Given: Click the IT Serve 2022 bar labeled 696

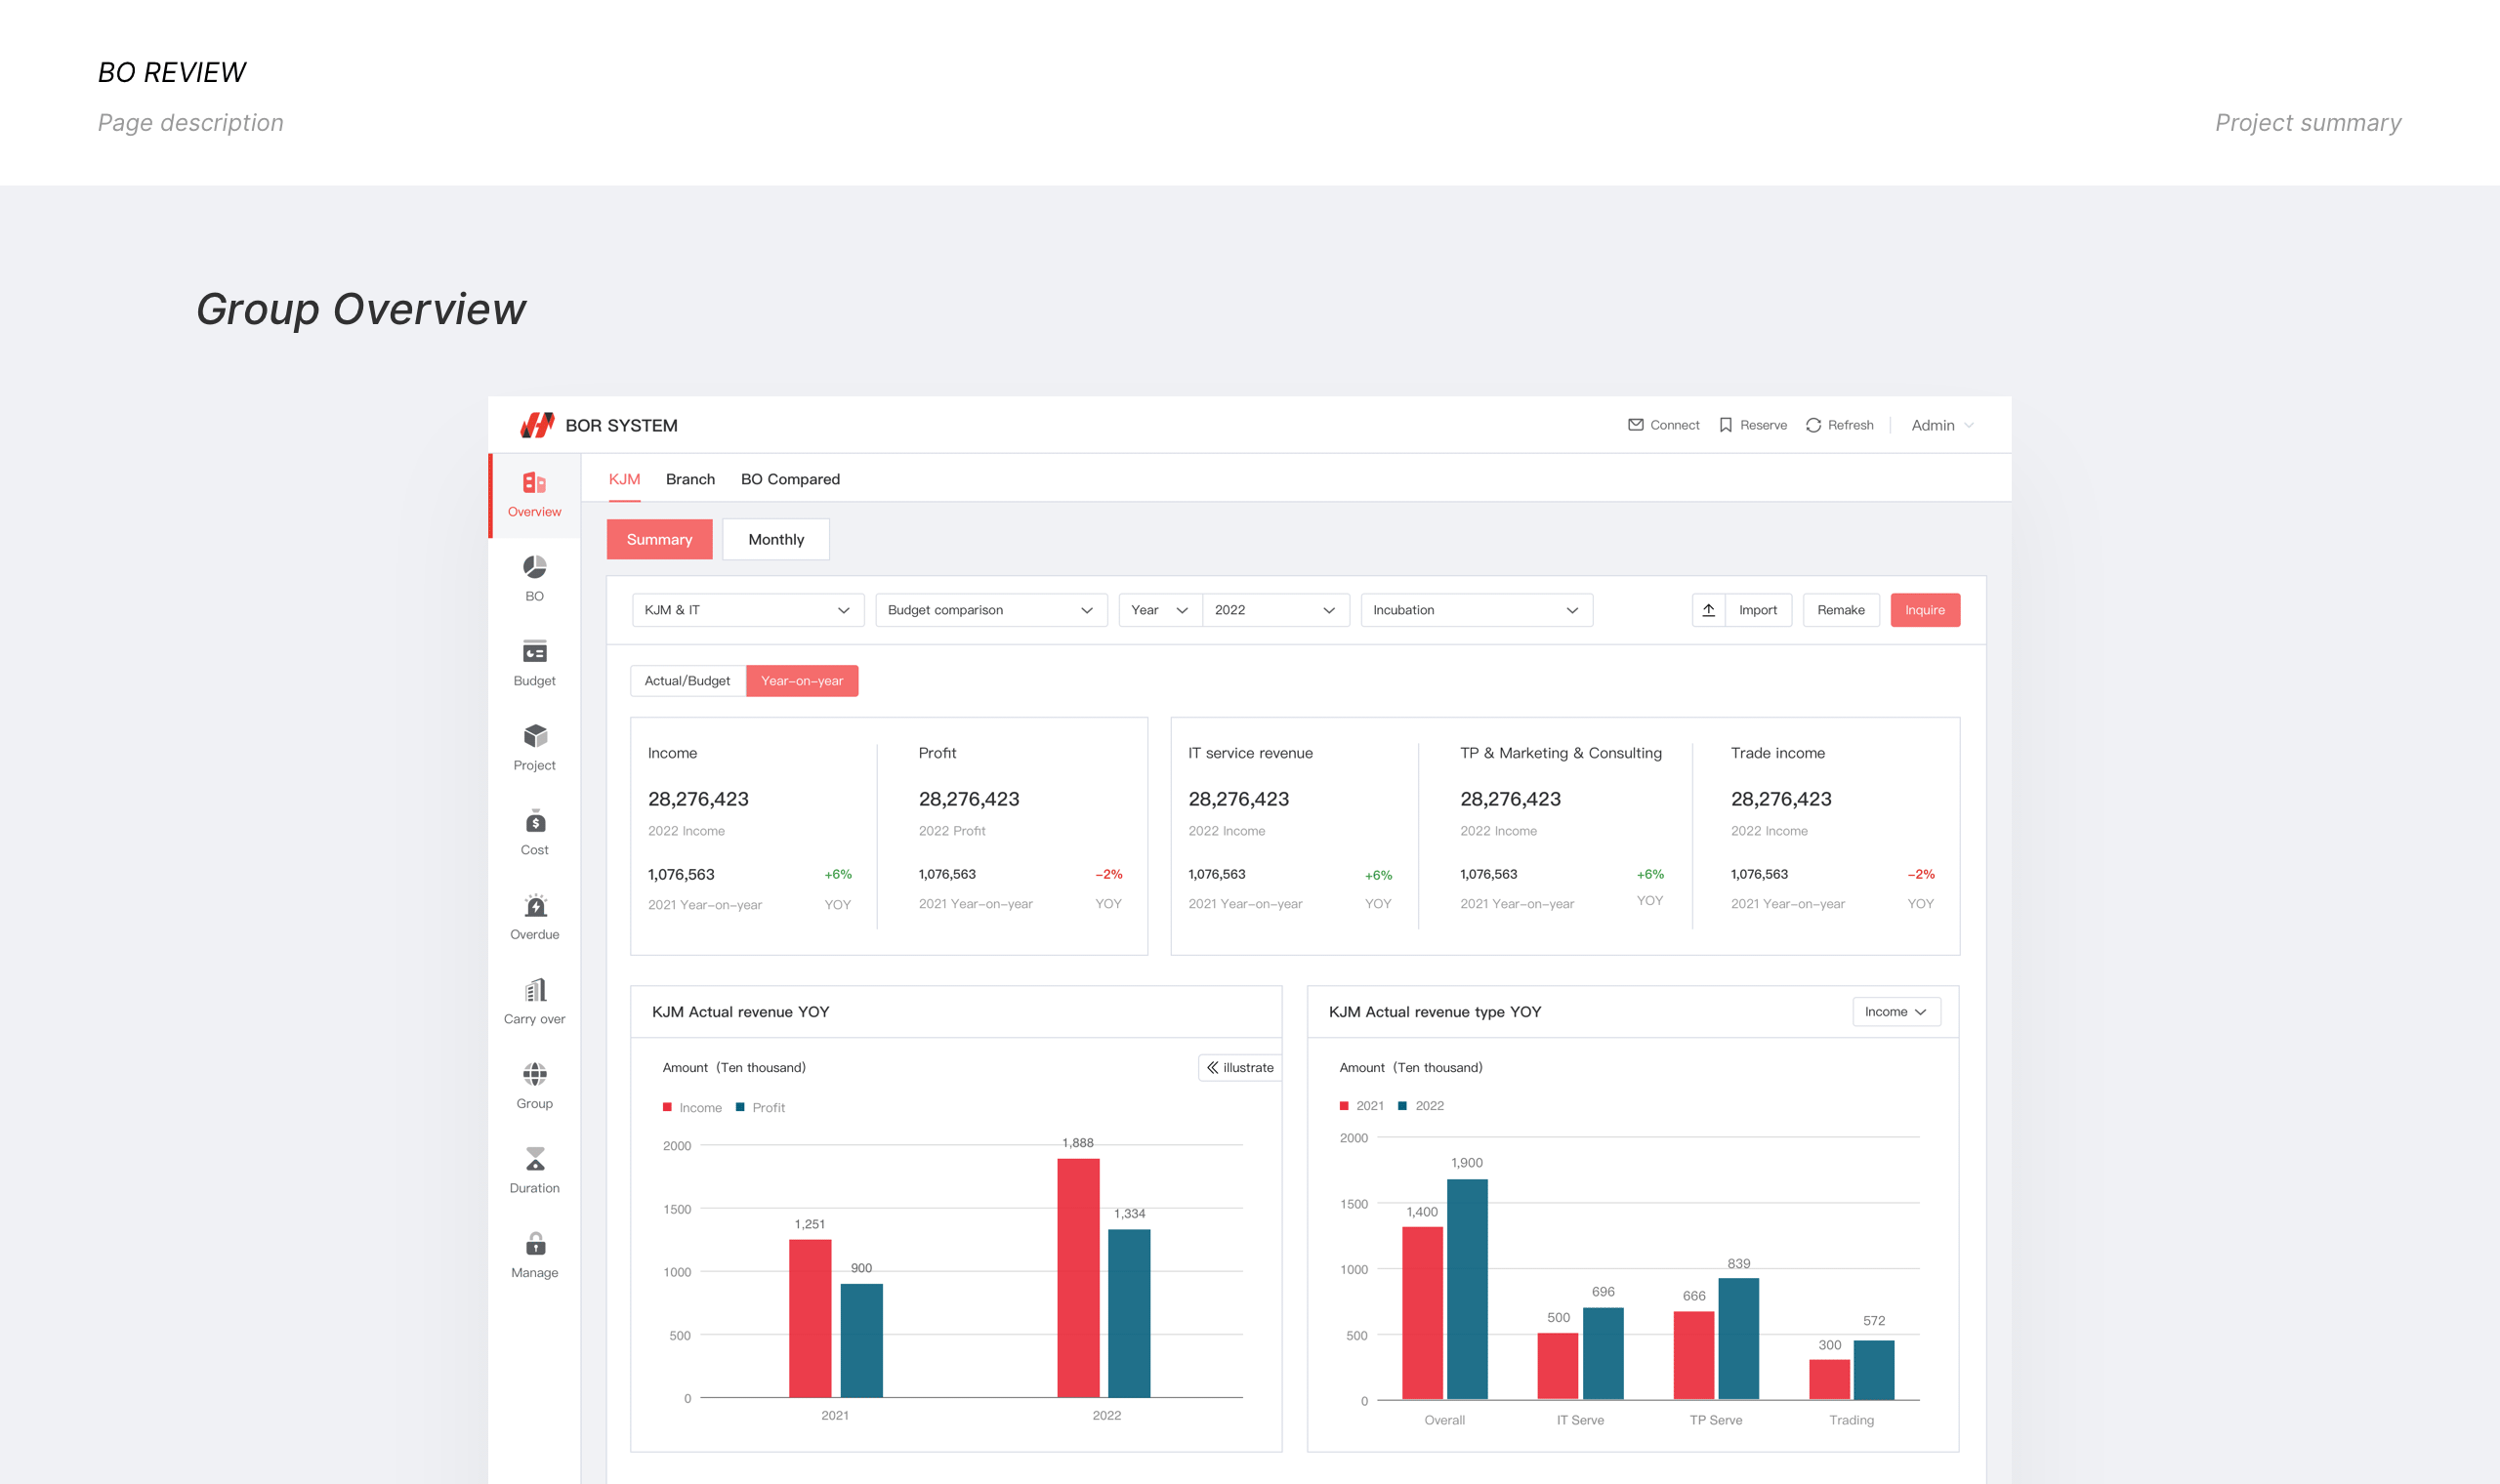Looking at the screenshot, I should (x=1603, y=1353).
